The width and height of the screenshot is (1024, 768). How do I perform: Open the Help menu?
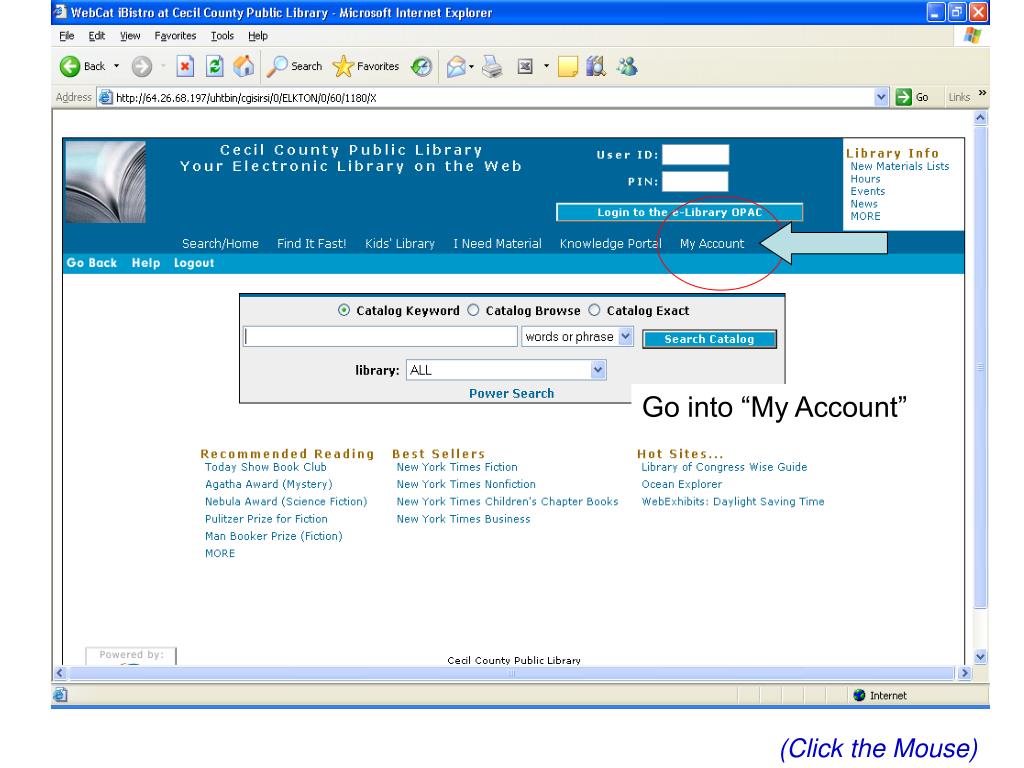pyautogui.click(x=258, y=36)
